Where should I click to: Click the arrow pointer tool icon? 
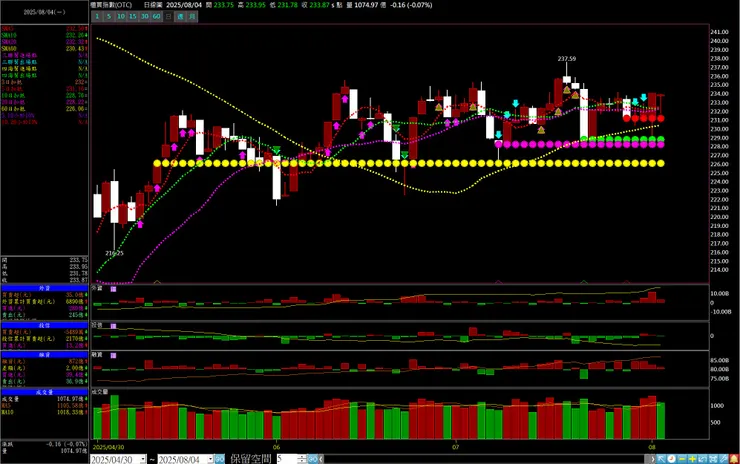pyautogui.click(x=661, y=459)
